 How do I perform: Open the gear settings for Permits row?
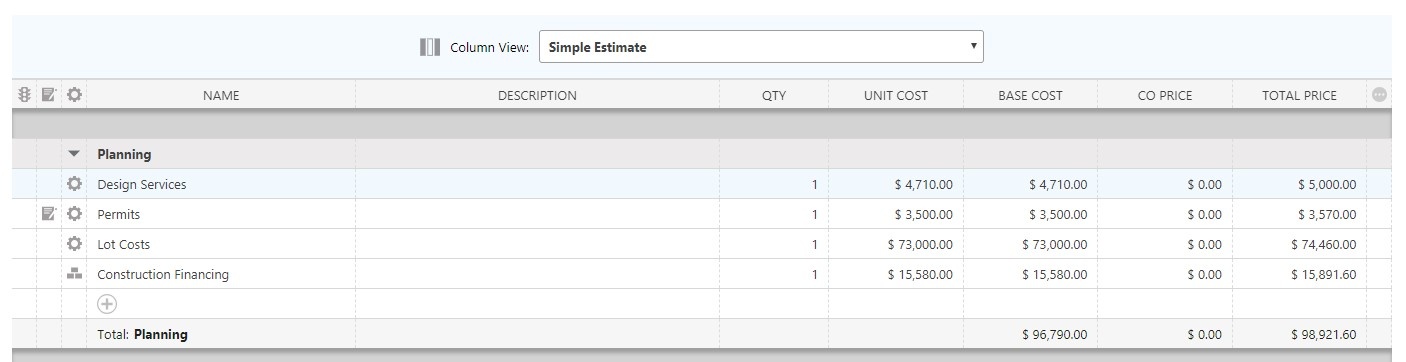(74, 214)
